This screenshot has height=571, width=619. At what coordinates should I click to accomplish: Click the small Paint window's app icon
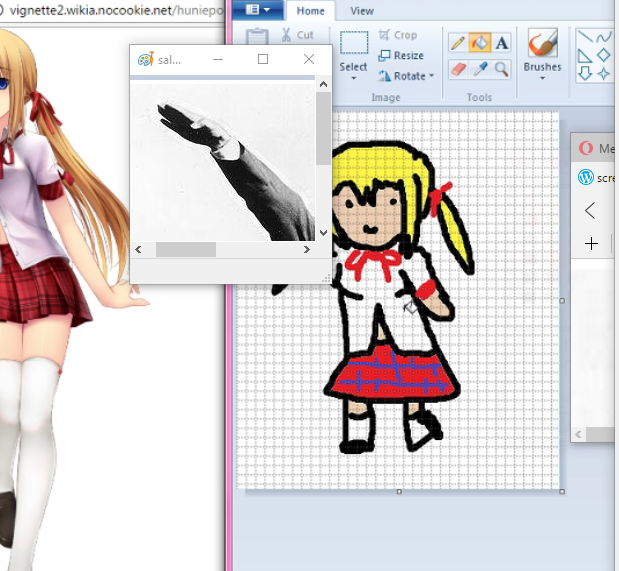pos(145,59)
